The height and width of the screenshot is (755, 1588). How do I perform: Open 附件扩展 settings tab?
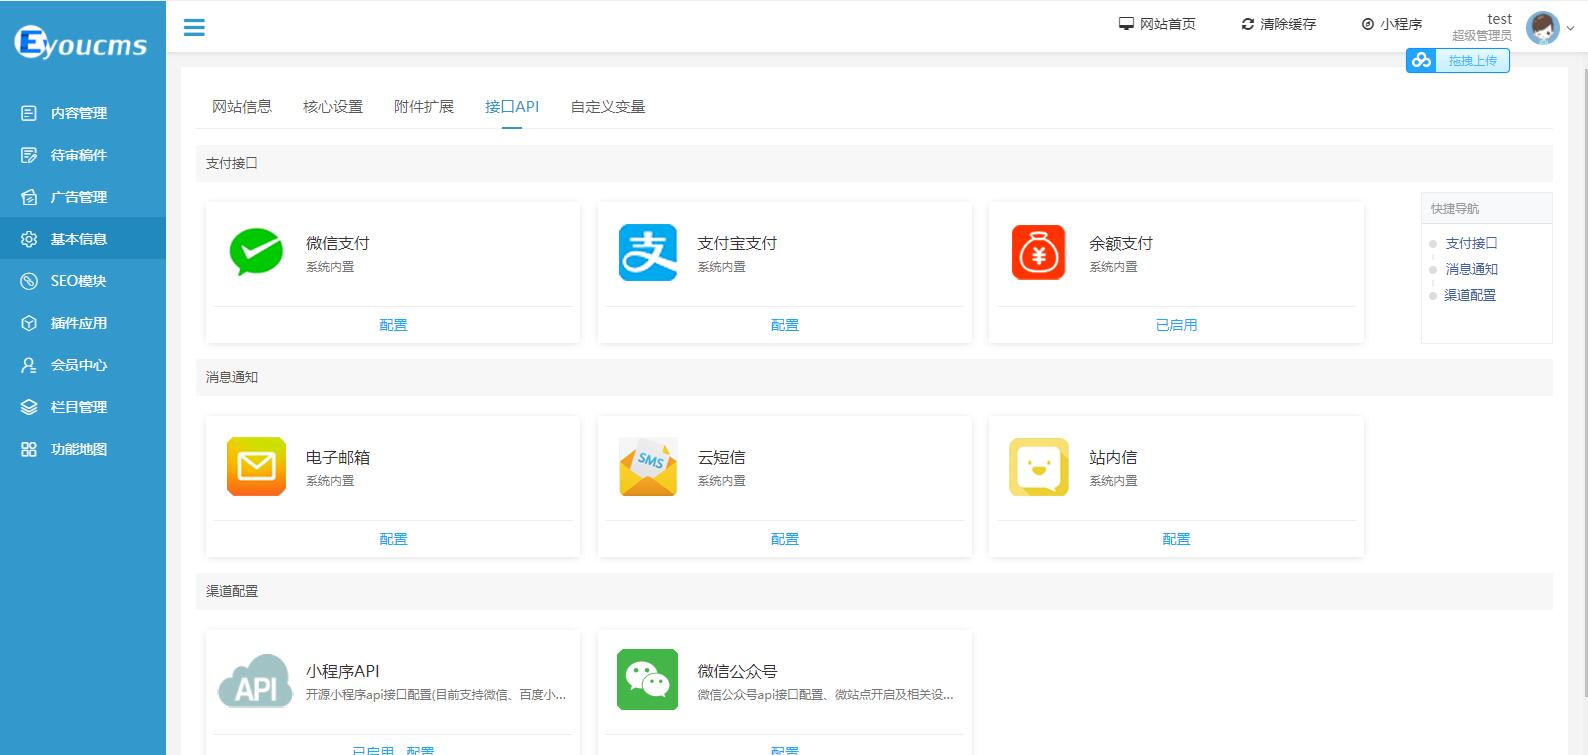coord(424,107)
